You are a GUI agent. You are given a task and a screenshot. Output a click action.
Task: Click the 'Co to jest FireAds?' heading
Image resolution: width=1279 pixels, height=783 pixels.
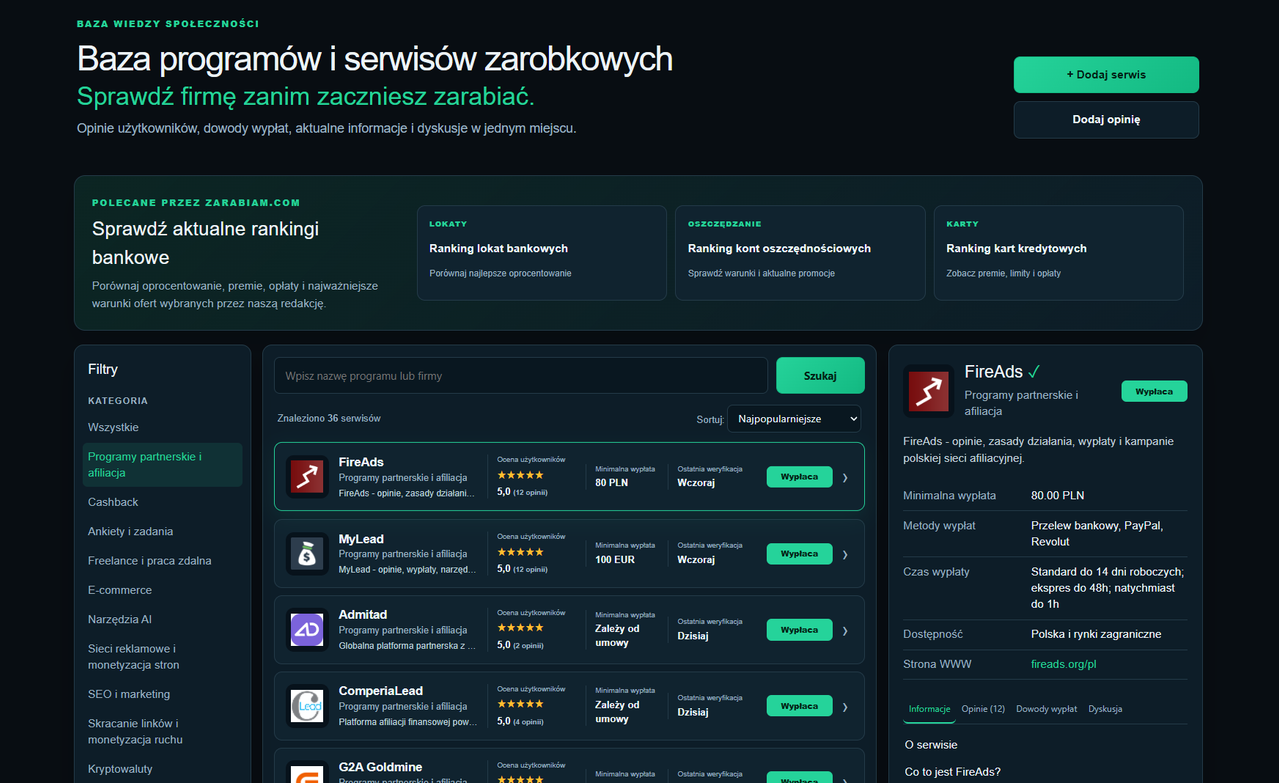[953, 772]
